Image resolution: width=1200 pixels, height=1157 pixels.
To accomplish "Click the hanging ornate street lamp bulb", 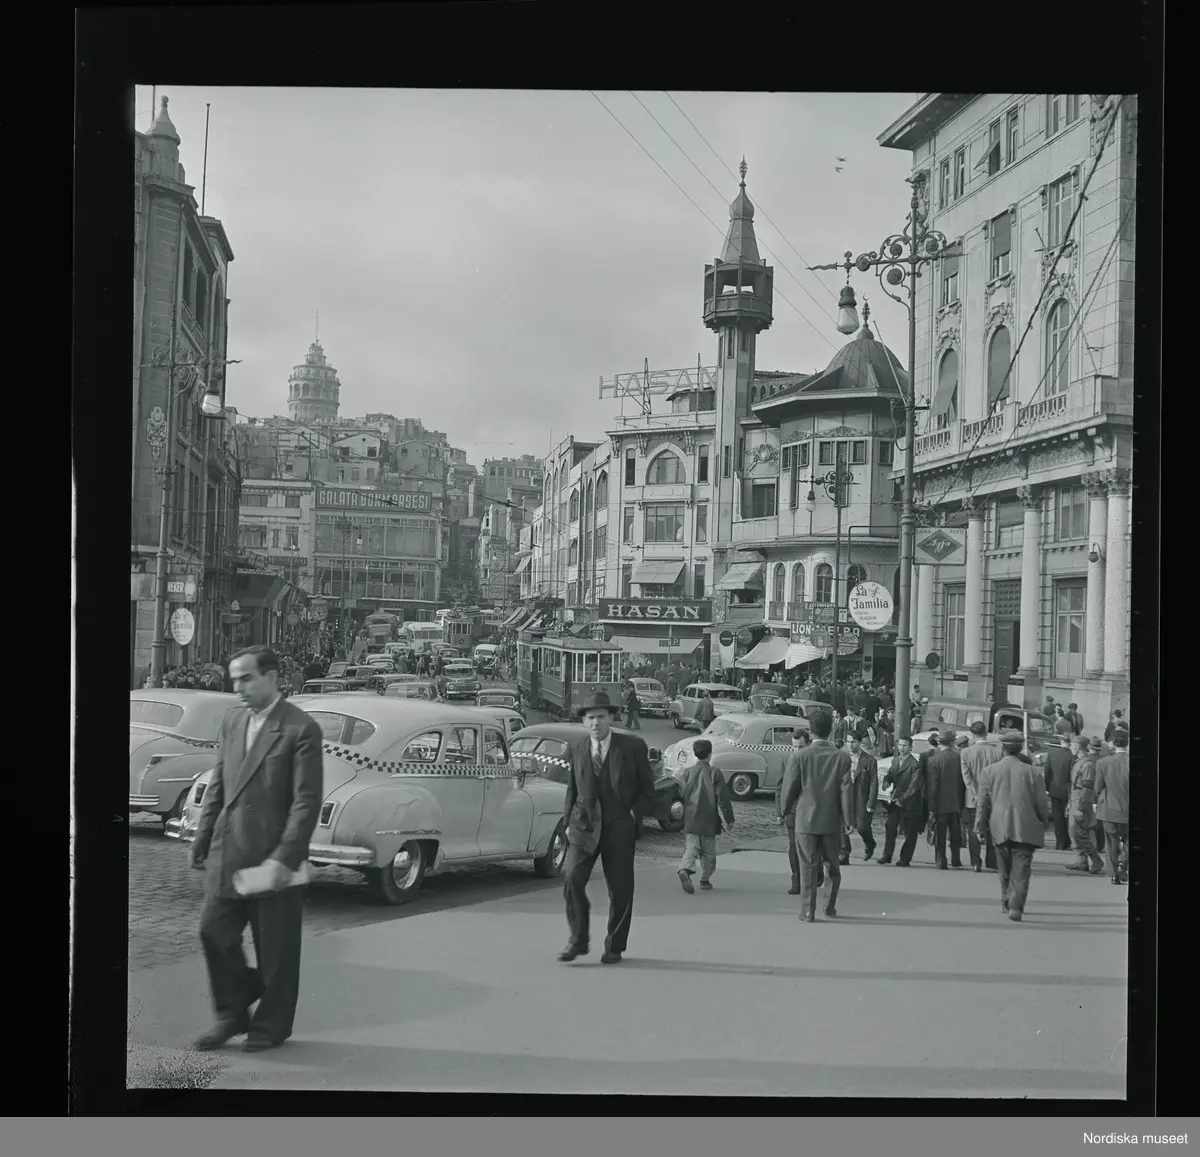I will (847, 314).
